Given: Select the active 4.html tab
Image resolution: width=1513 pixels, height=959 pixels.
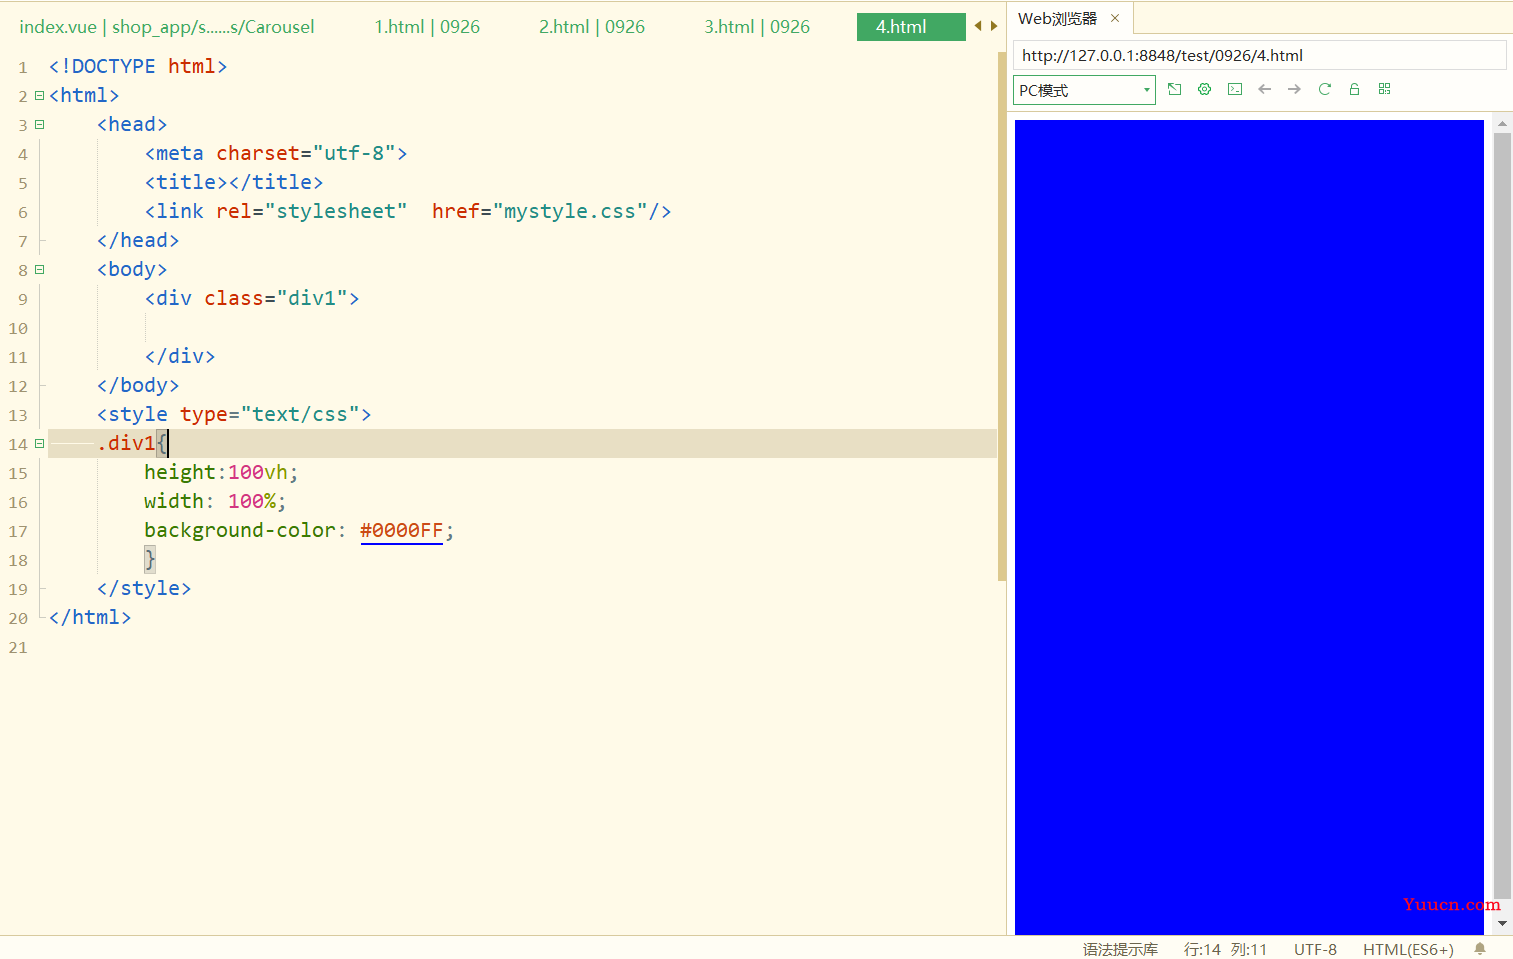Looking at the screenshot, I should click(x=911, y=27).
